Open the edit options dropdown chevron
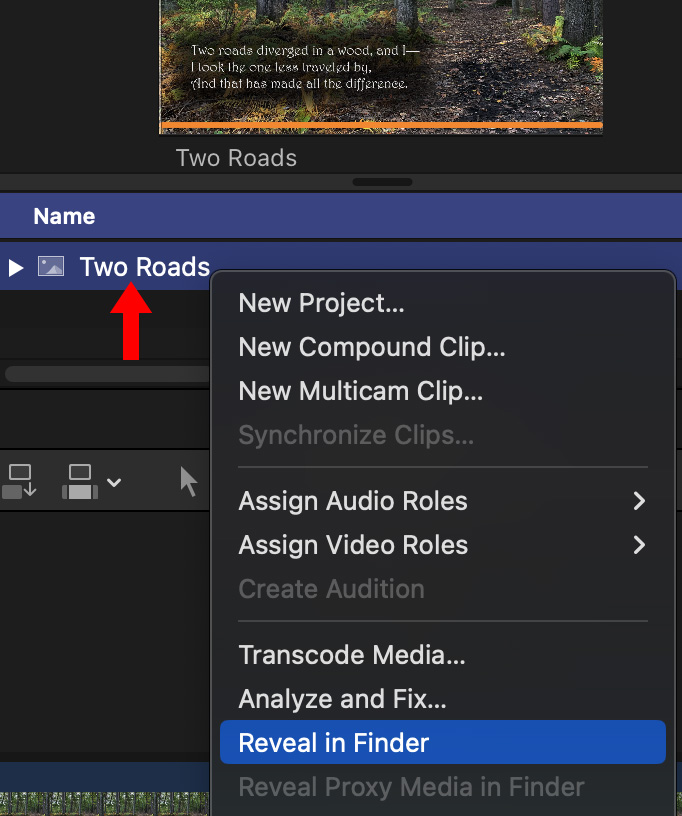Screen dimensions: 682x816 point(114,482)
